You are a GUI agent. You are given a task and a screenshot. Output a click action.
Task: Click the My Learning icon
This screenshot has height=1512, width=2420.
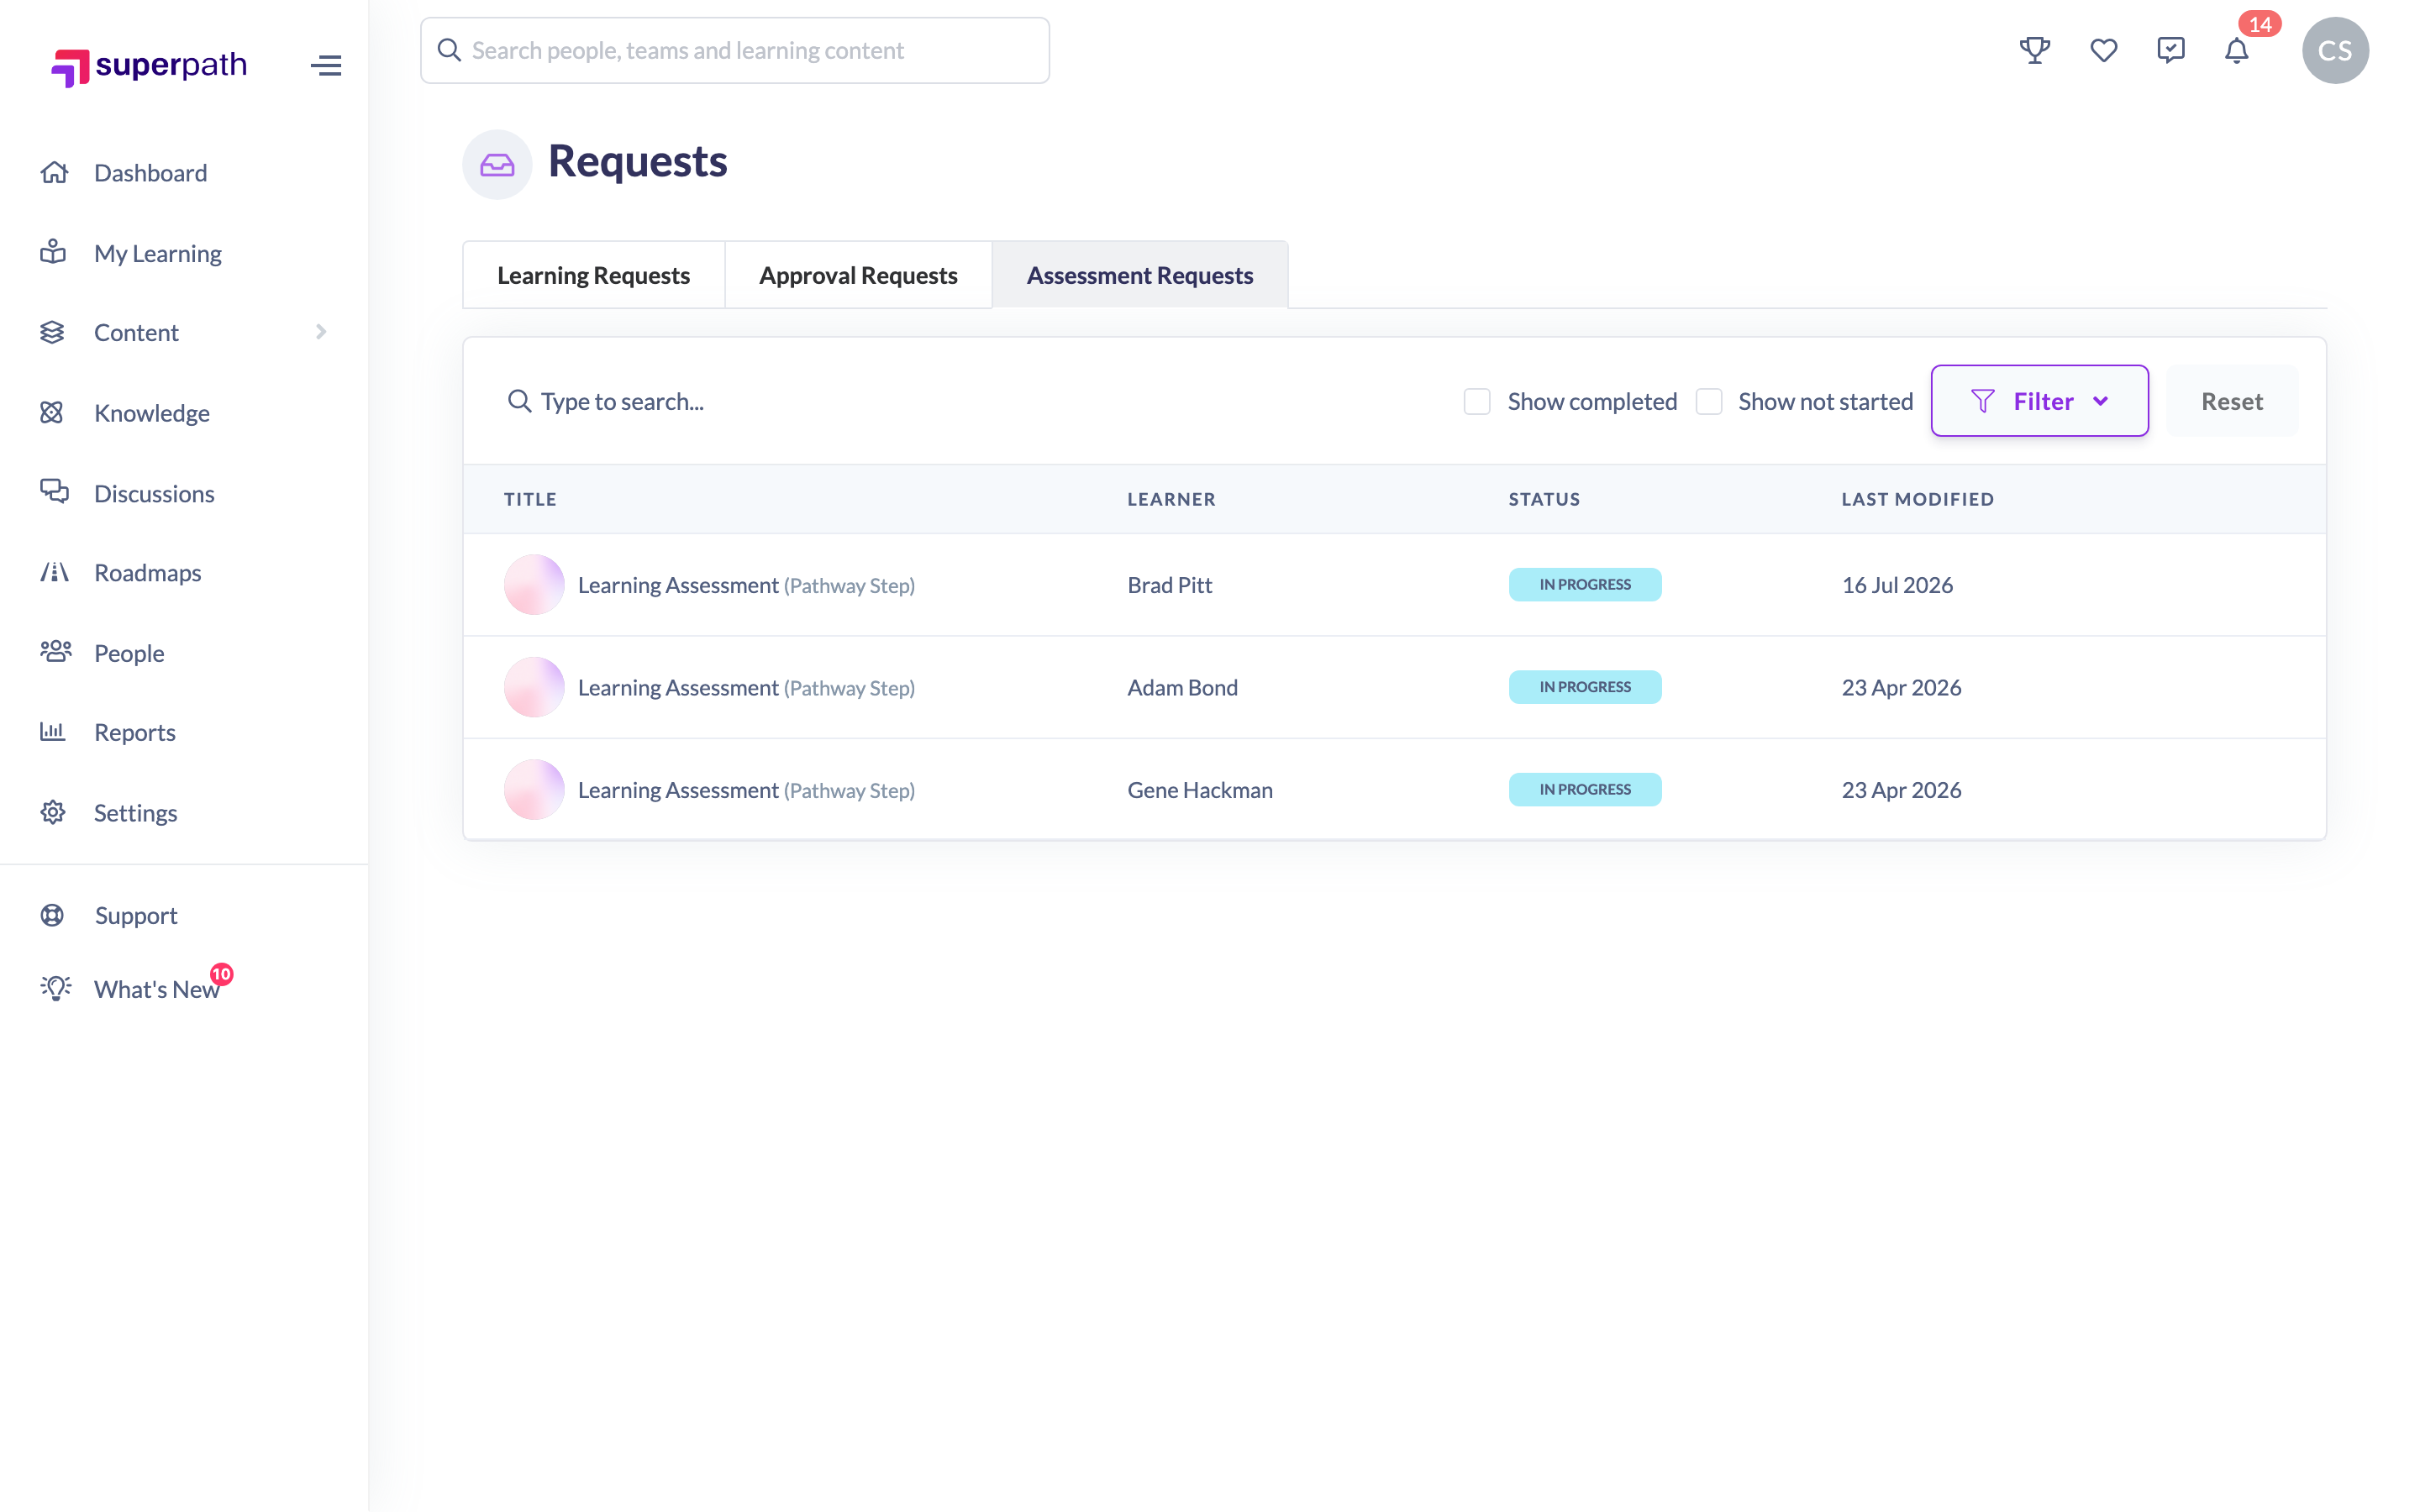53,252
